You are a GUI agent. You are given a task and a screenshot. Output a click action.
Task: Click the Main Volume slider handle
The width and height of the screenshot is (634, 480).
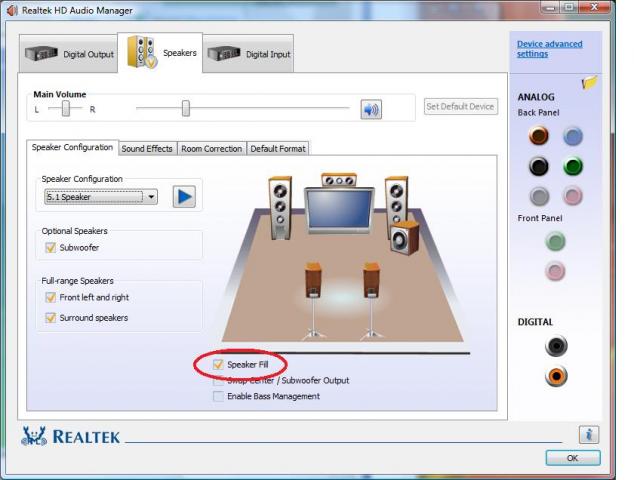coord(186,108)
